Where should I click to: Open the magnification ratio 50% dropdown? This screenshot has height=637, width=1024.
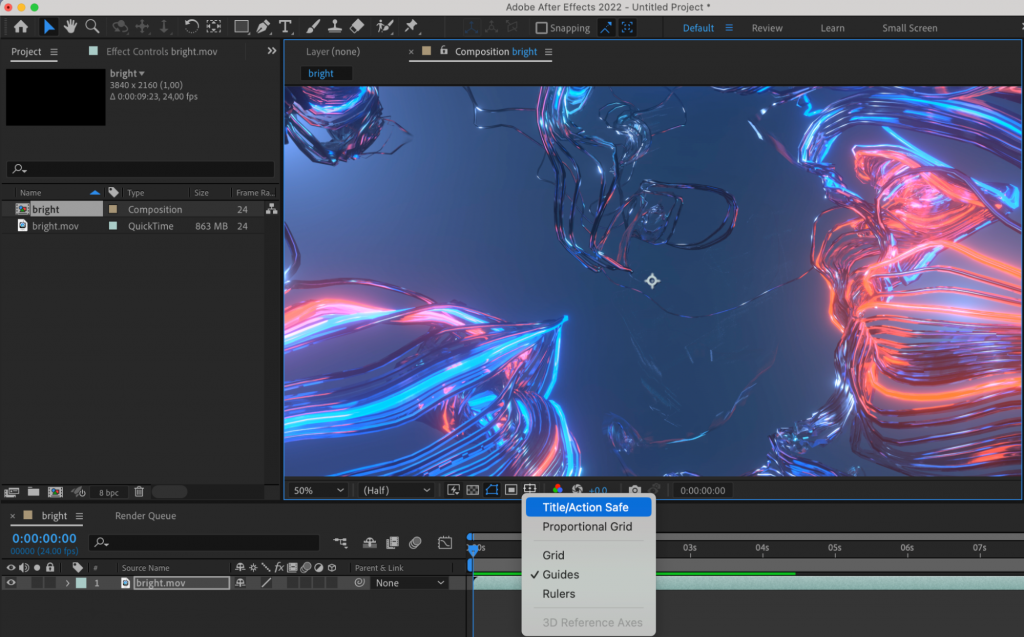click(x=317, y=490)
